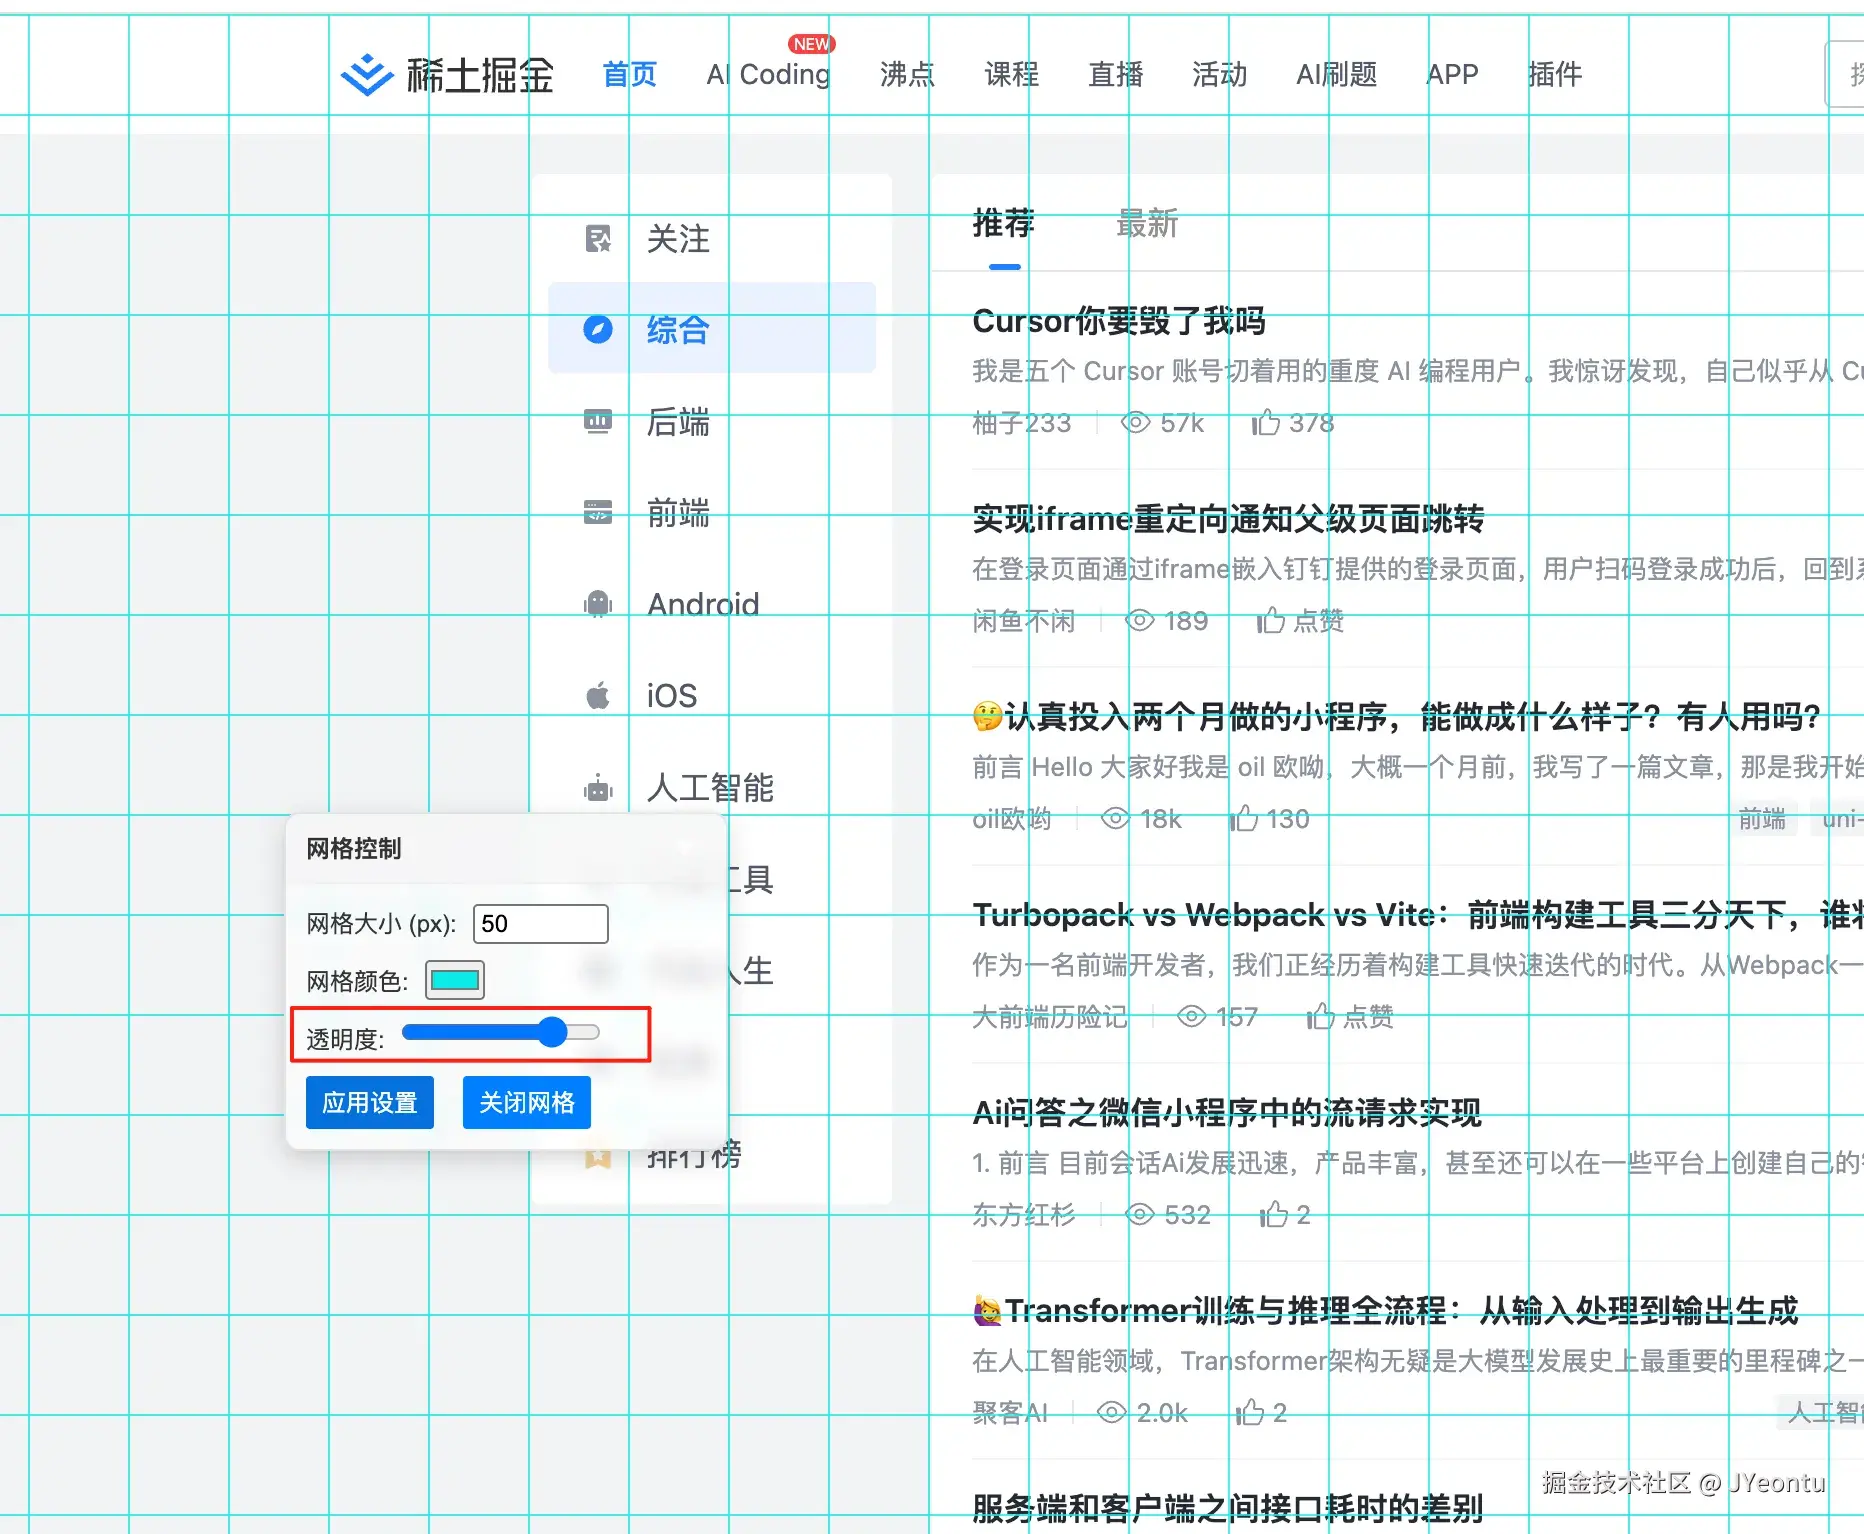Open article Ai问答之微信小程序中的流请求实现
The height and width of the screenshot is (1534, 1864).
point(1227,1112)
